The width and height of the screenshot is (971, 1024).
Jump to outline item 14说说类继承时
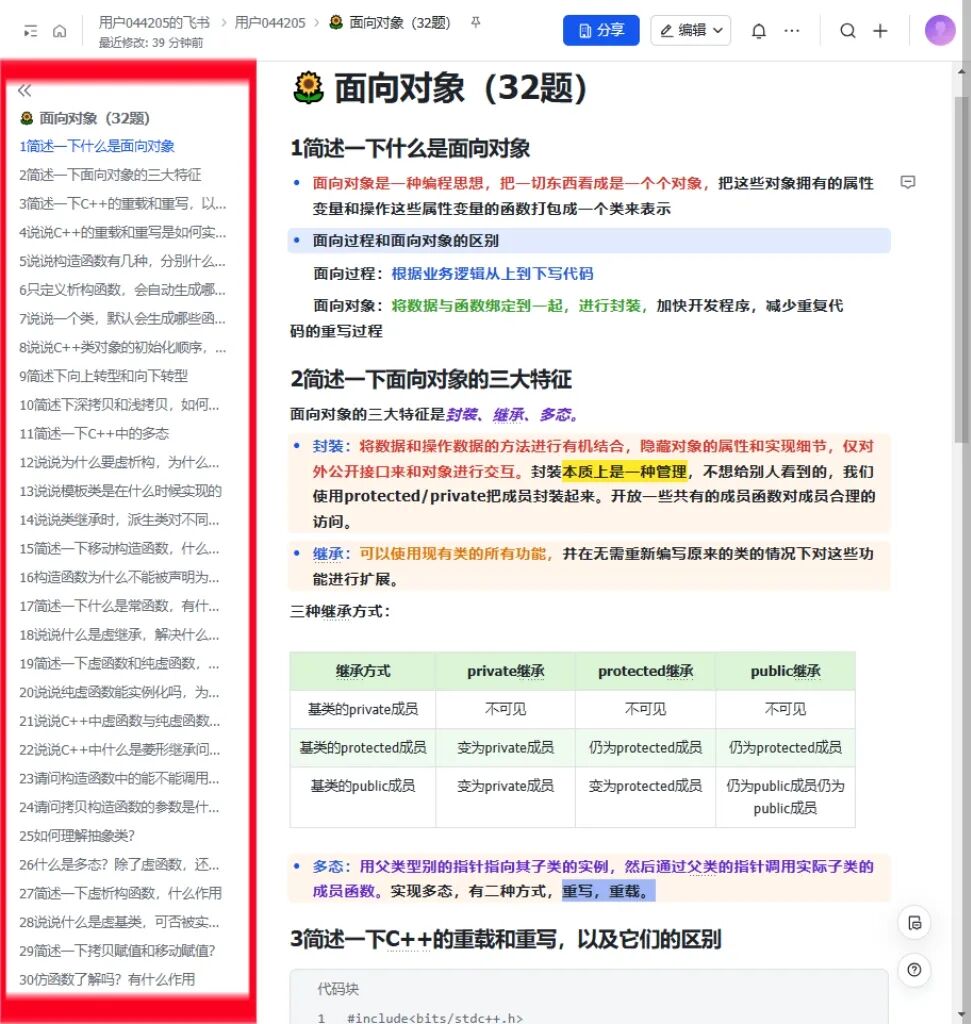(119, 520)
